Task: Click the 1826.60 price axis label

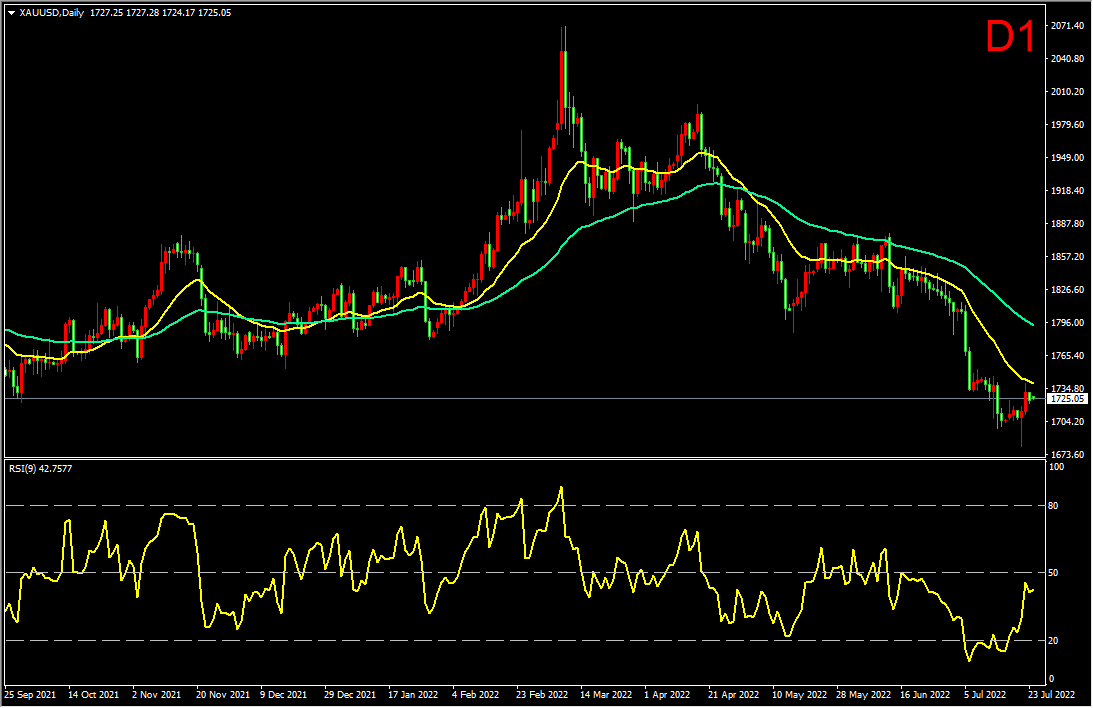Action: (1067, 290)
